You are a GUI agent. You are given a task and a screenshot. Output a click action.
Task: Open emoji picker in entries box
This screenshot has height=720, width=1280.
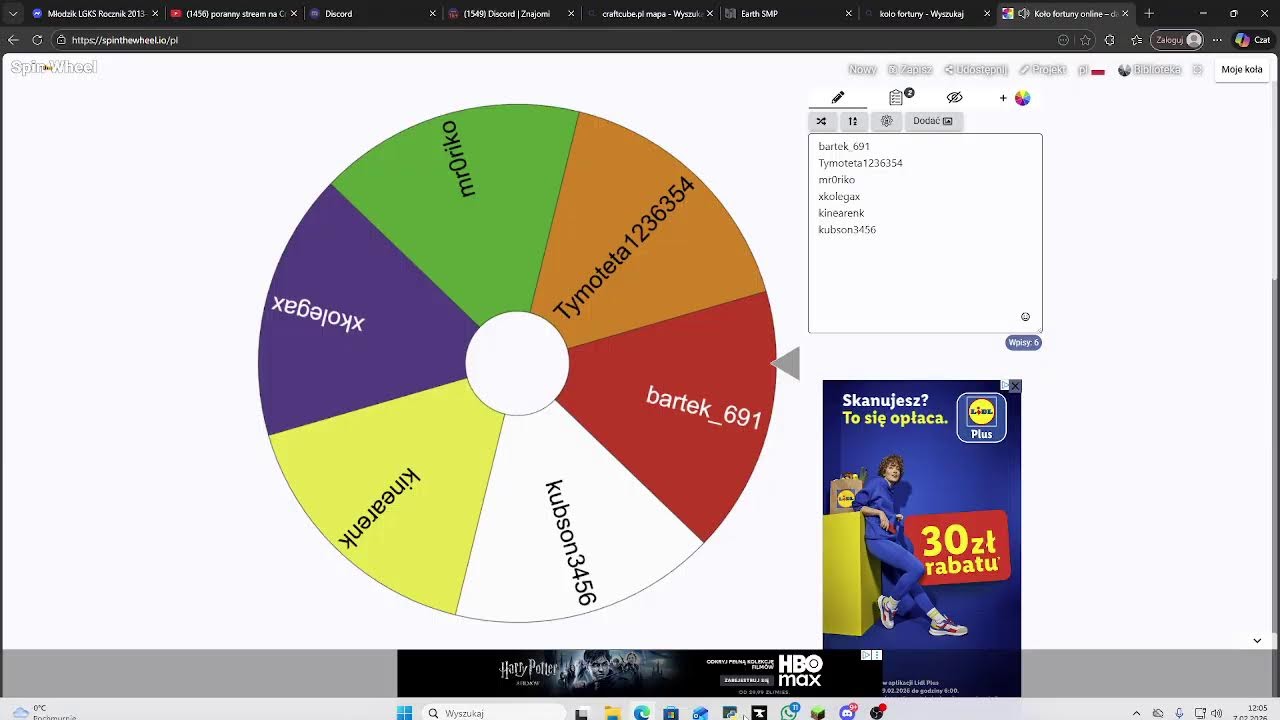click(1025, 317)
